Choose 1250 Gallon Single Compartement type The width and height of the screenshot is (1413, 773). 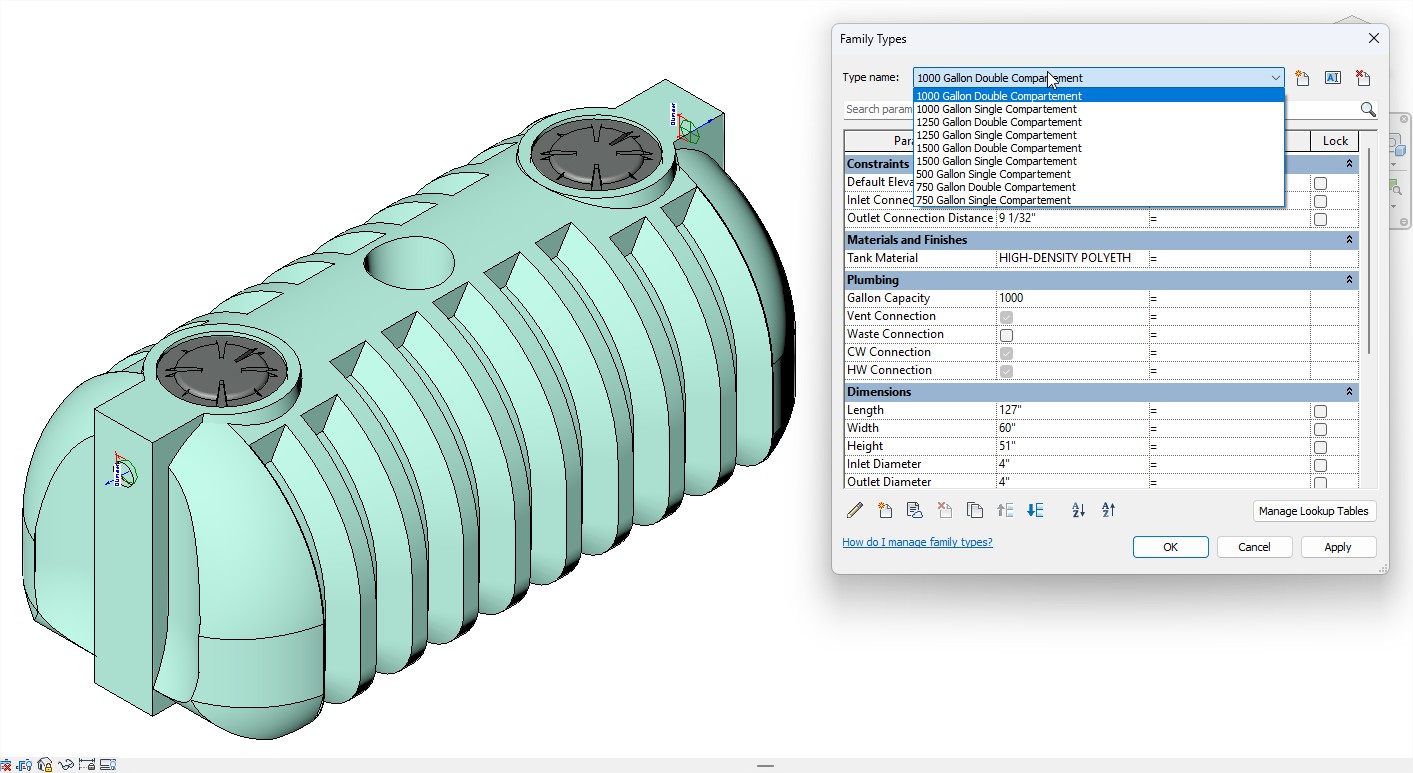(1098, 135)
